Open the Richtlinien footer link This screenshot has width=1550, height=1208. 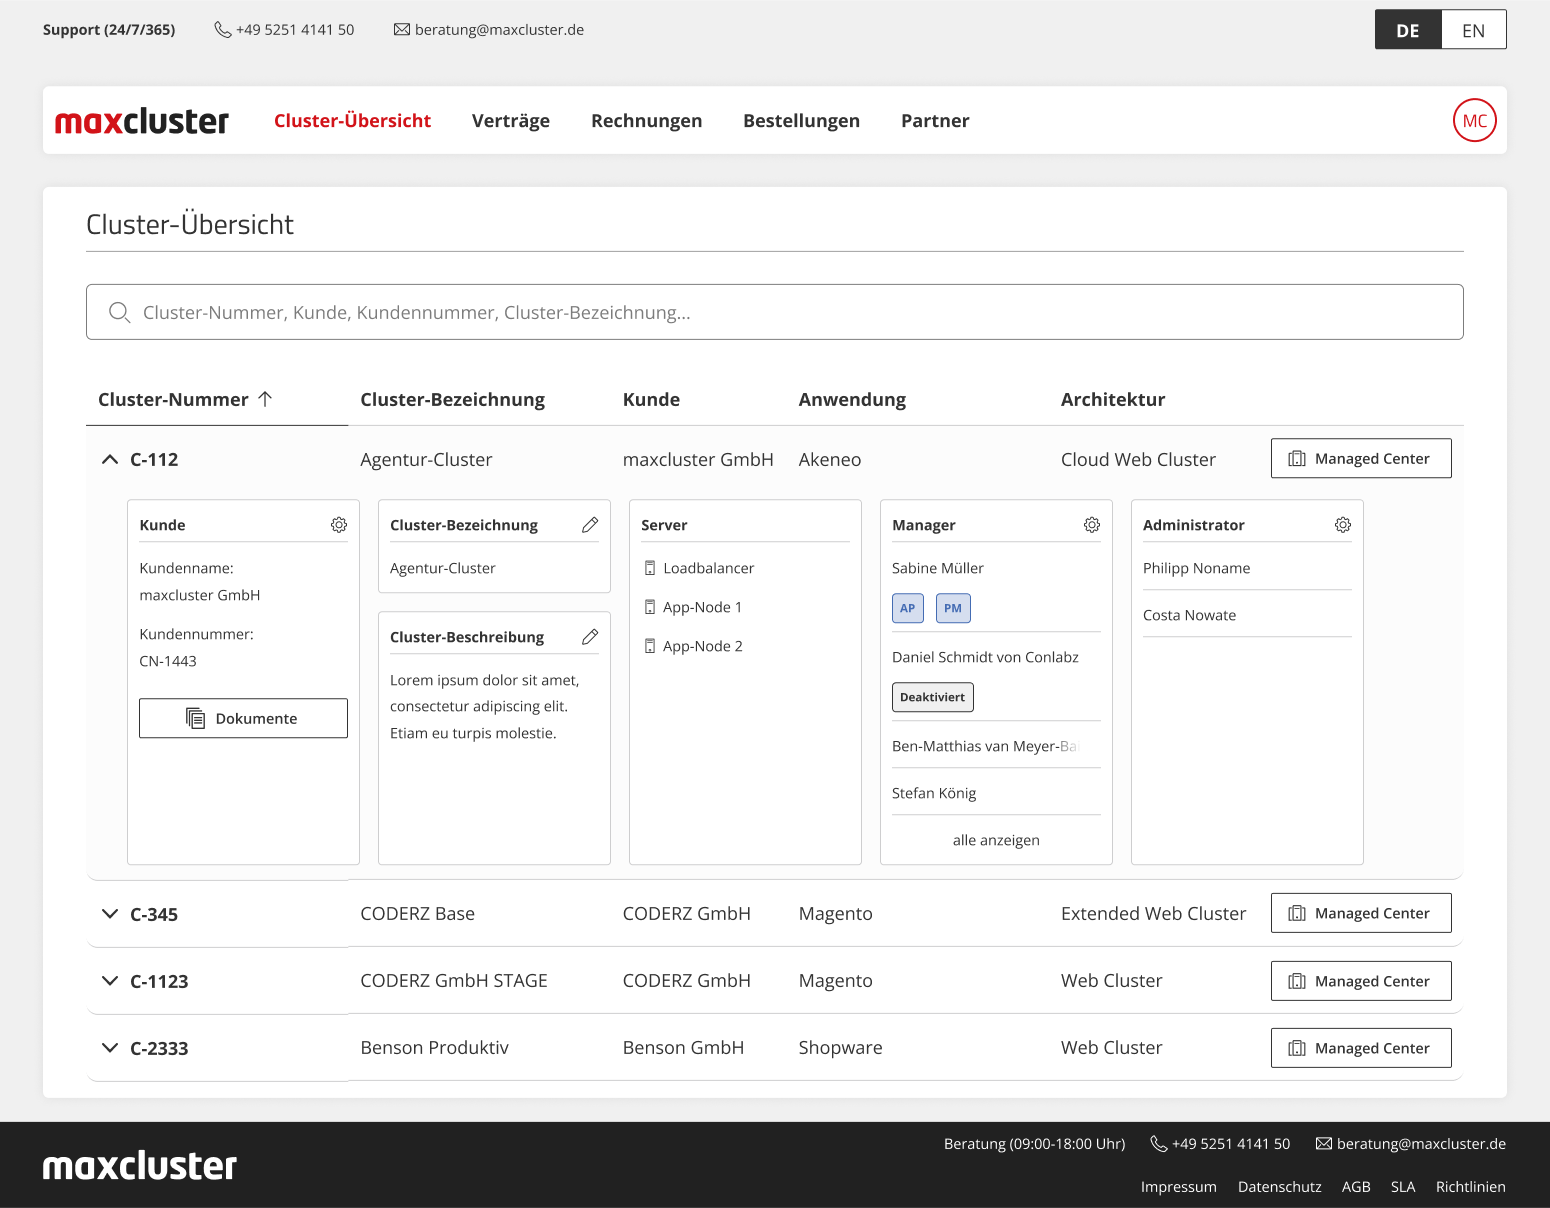(1471, 1187)
